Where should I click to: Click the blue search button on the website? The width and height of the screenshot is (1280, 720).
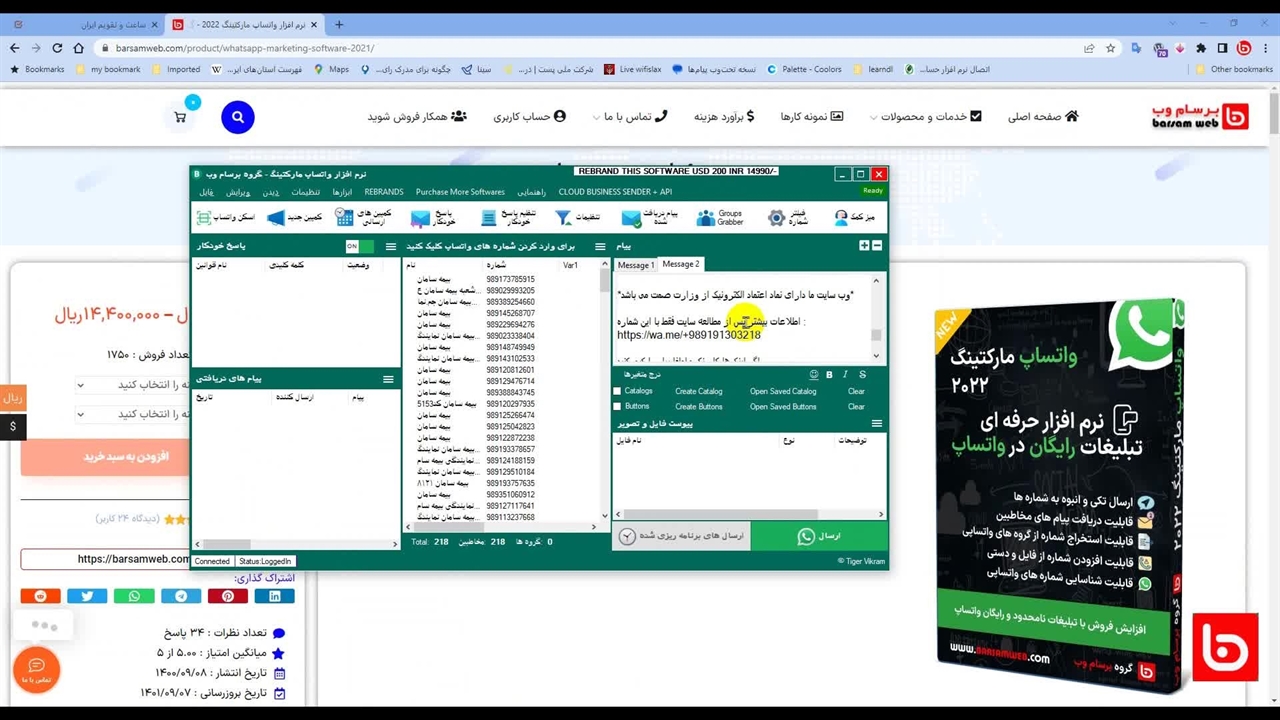(238, 117)
